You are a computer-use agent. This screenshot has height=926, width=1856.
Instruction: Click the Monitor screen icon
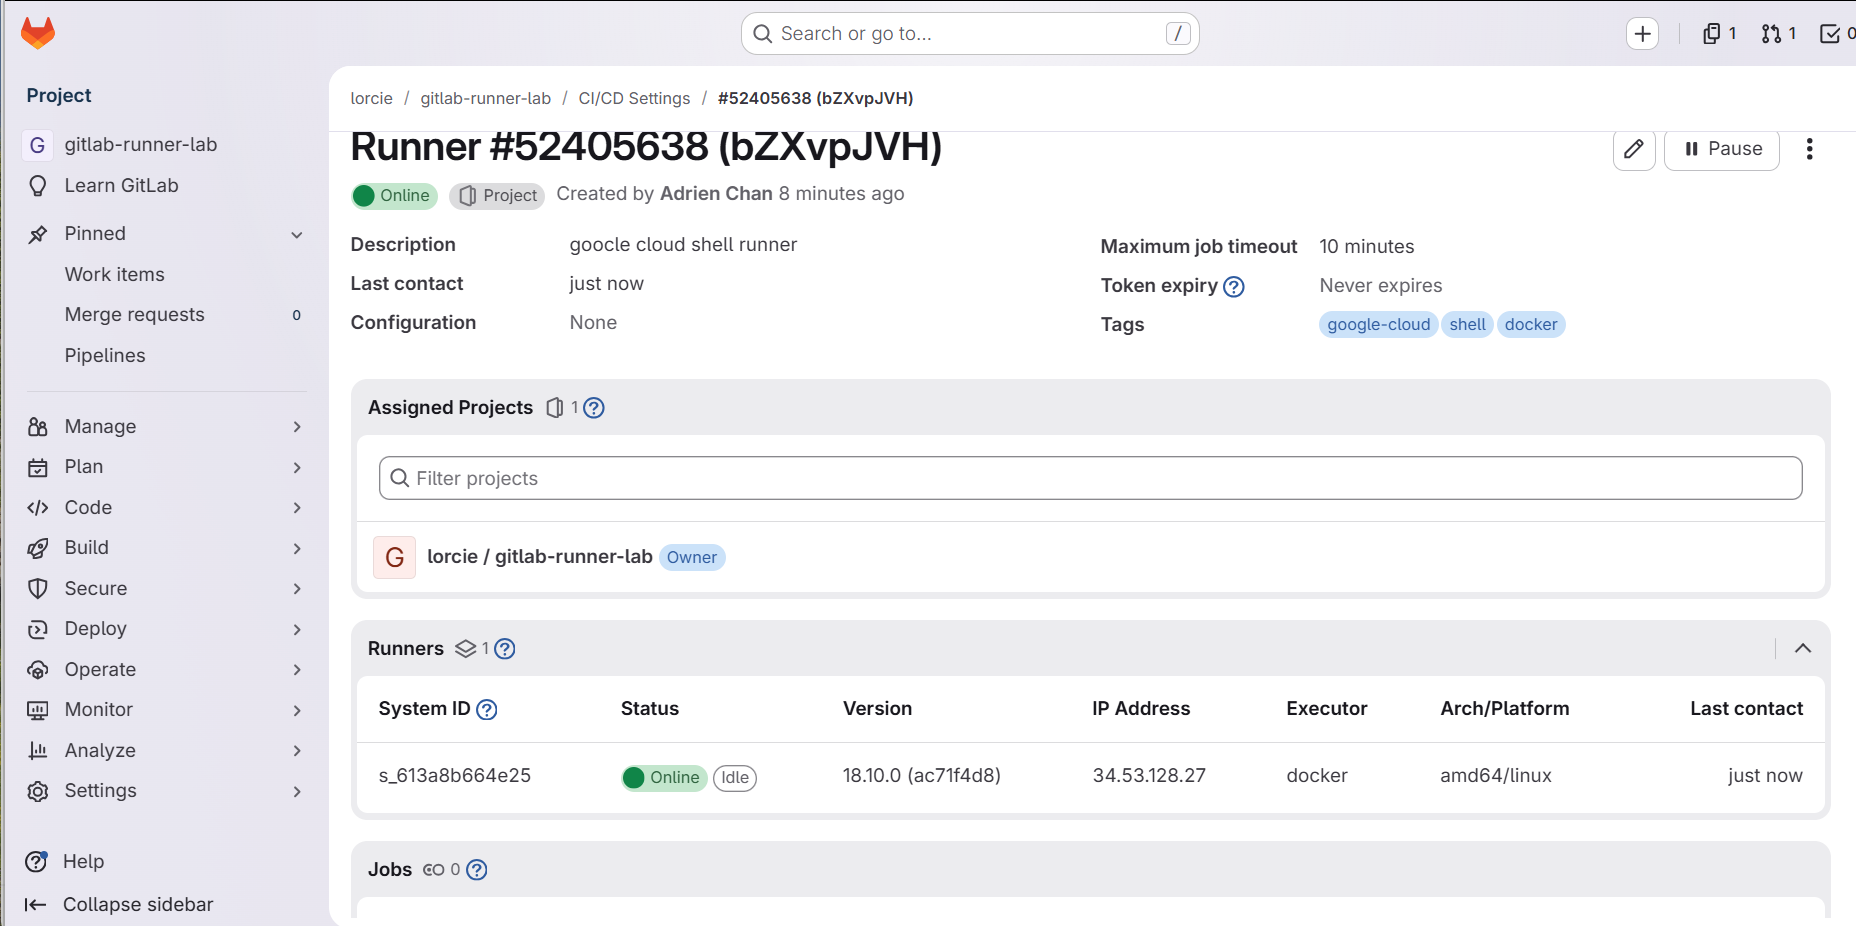38,710
